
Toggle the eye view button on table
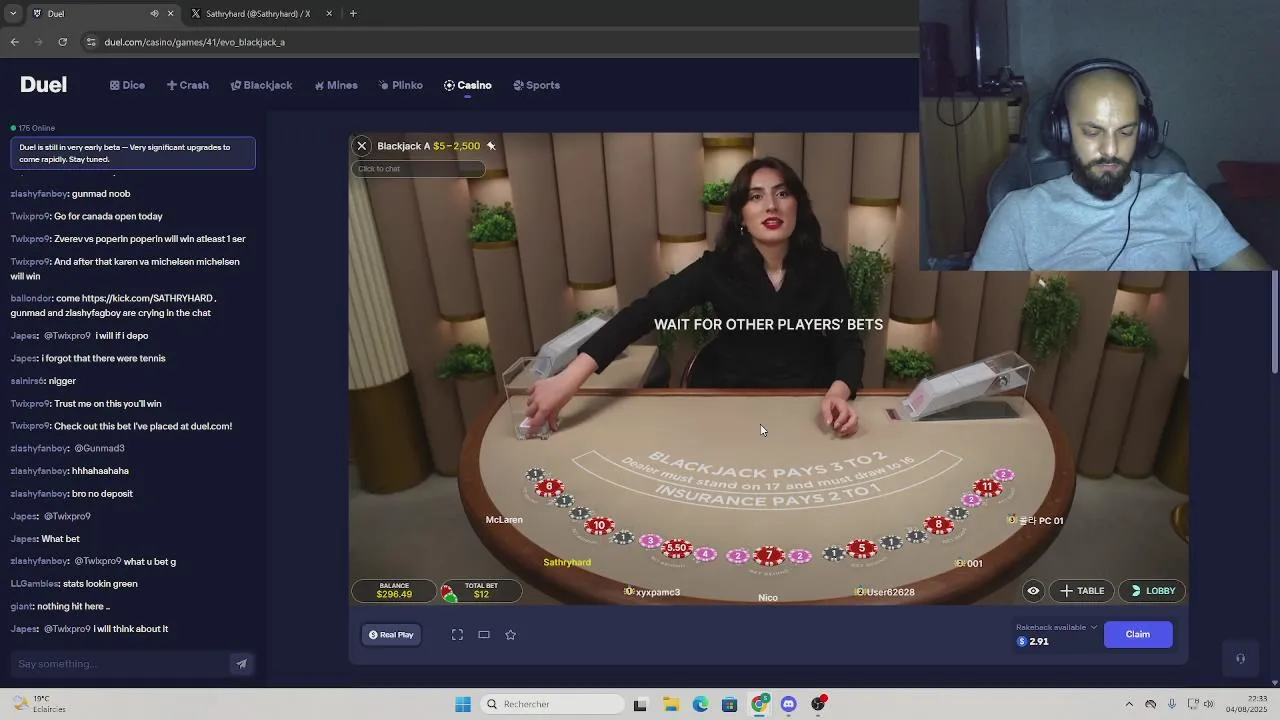(x=1033, y=591)
